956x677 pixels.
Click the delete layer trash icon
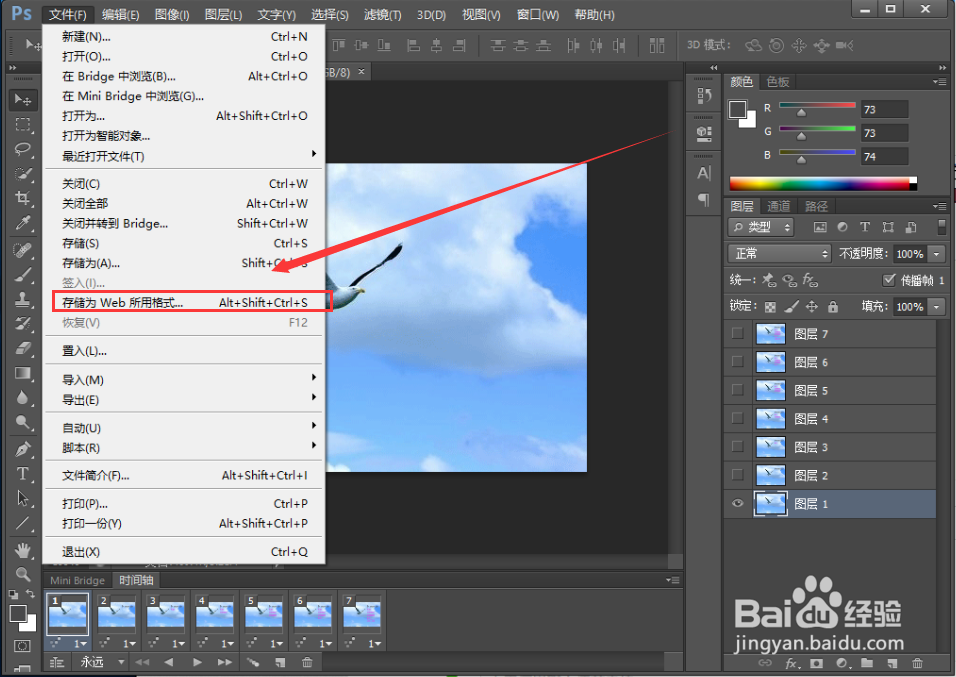point(917,663)
